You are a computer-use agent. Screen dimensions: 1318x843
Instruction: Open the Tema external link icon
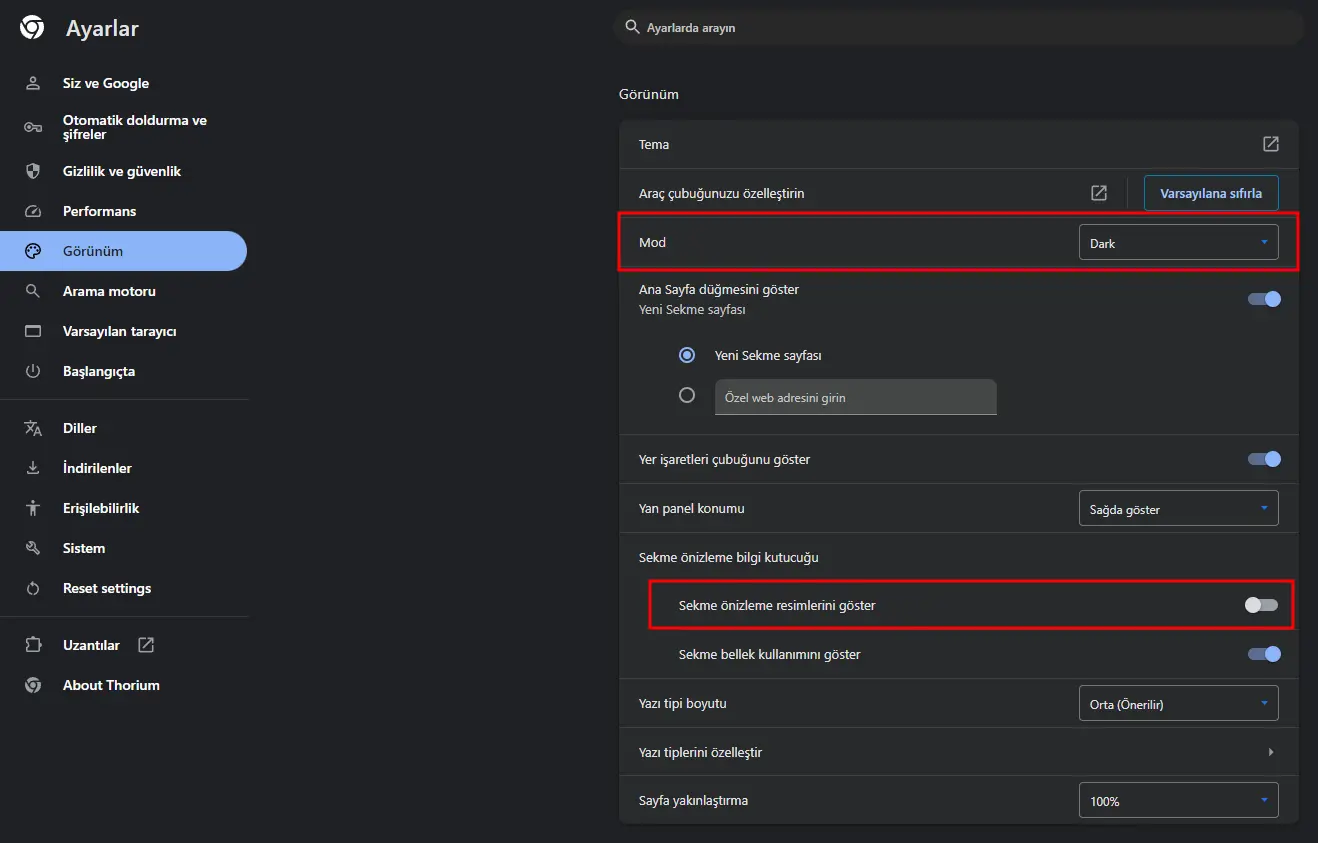1271,144
